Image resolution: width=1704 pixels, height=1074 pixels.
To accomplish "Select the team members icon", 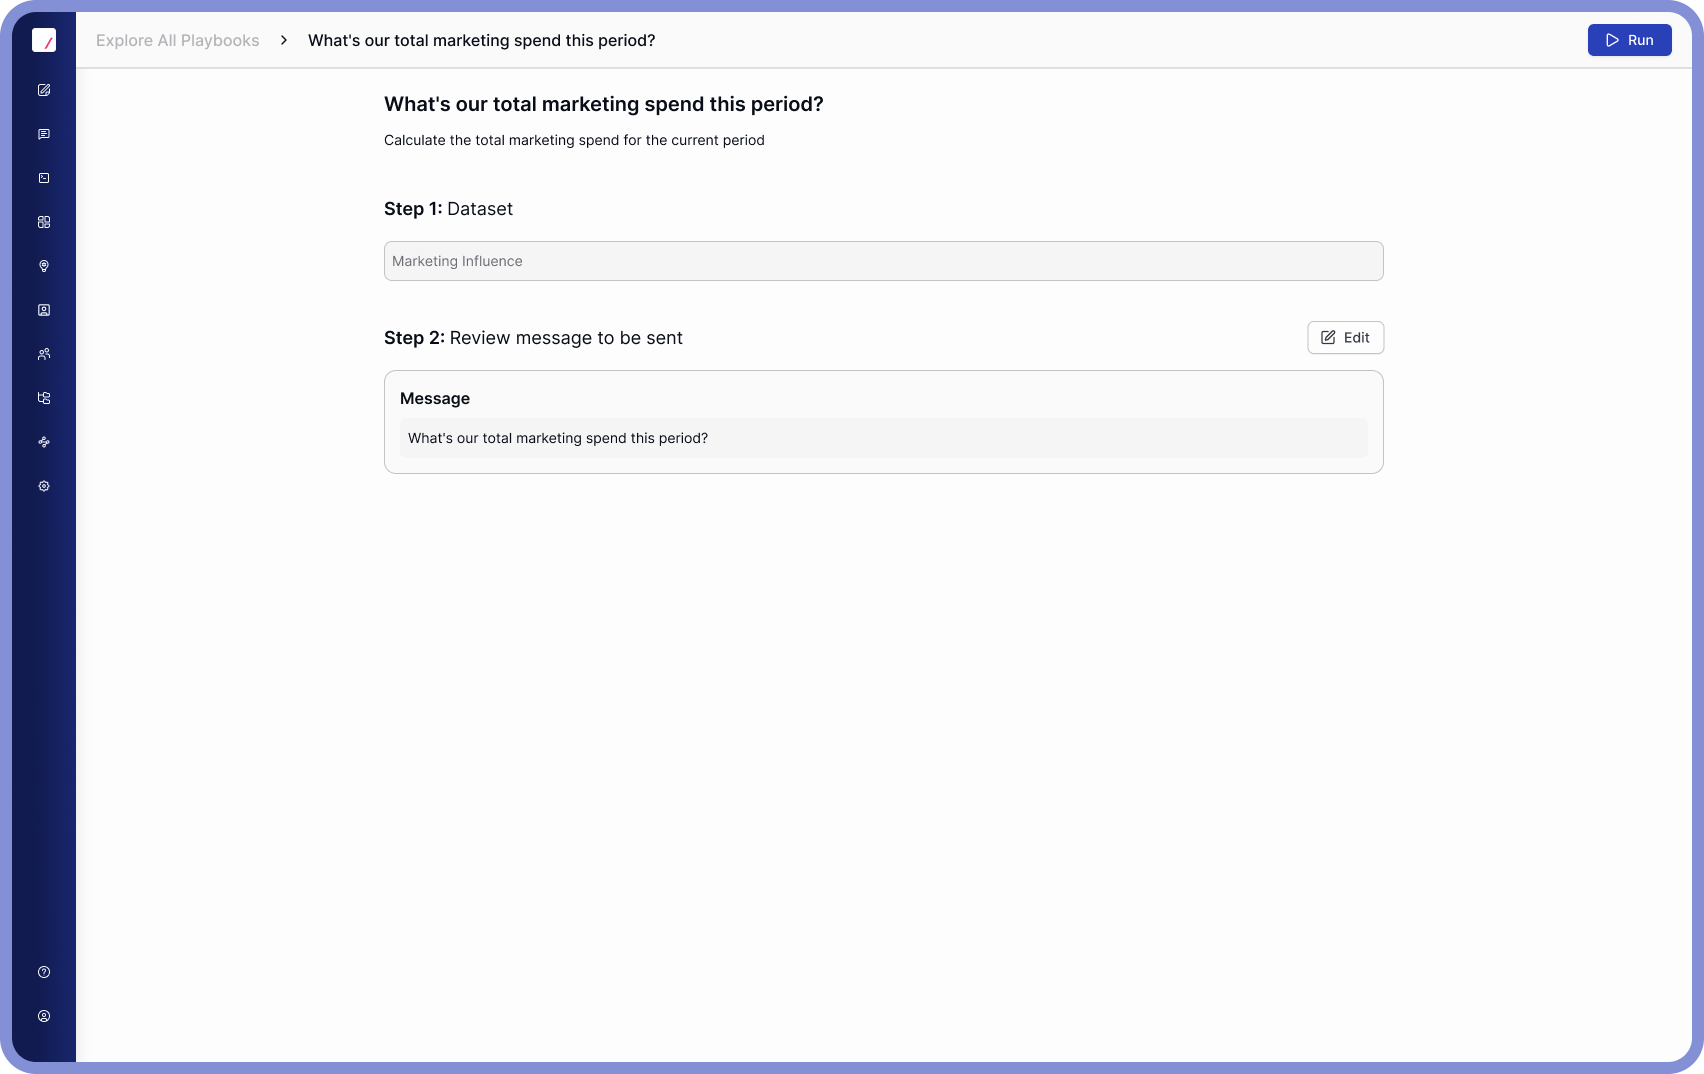I will click(44, 353).
